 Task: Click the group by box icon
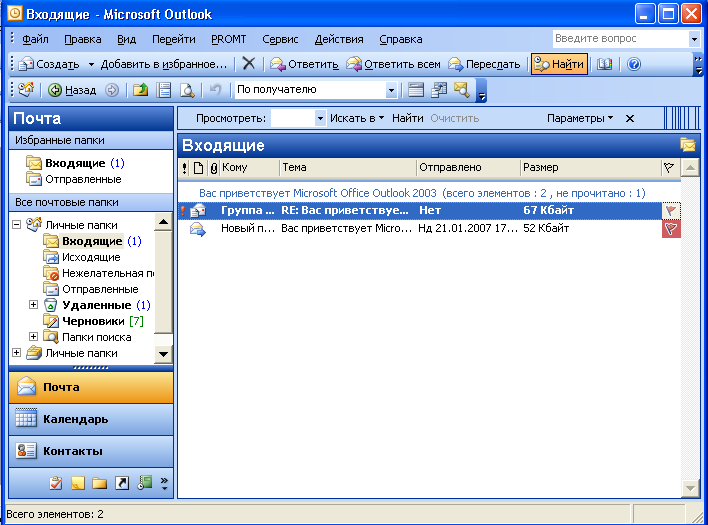(x=438, y=90)
